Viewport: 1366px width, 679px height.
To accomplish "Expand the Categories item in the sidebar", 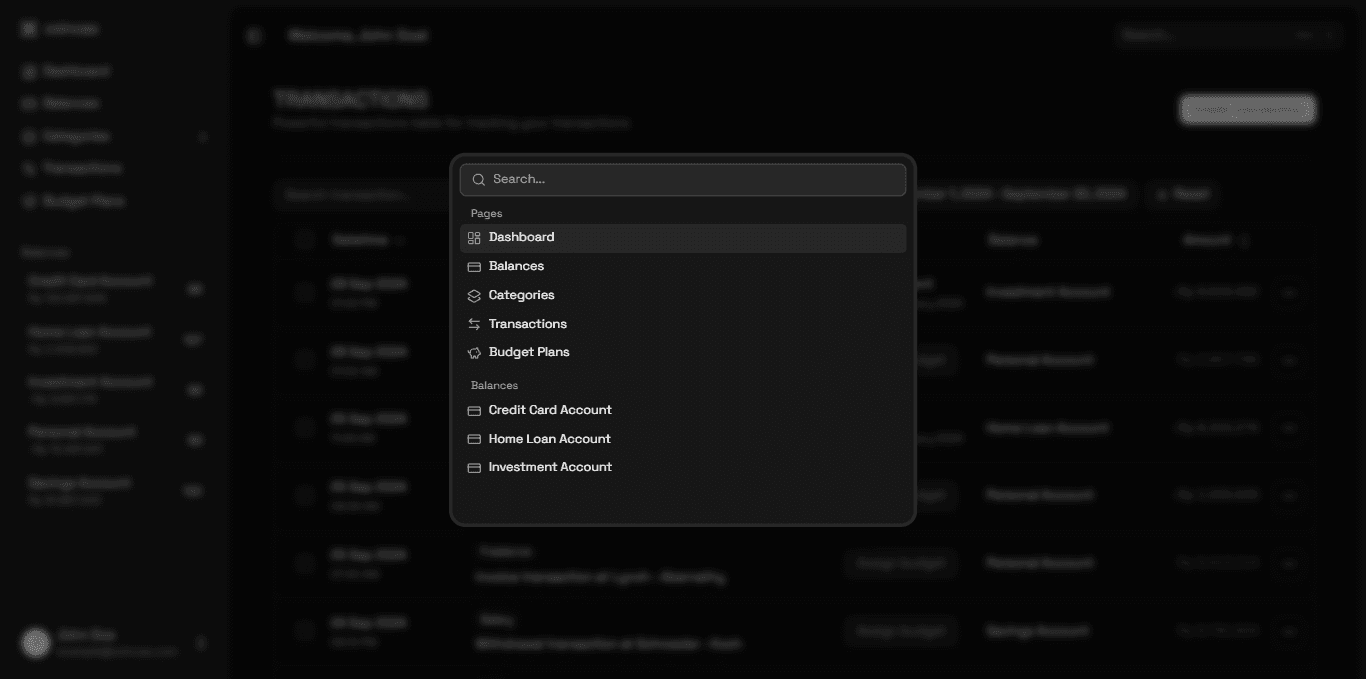I will pyautogui.click(x=203, y=136).
